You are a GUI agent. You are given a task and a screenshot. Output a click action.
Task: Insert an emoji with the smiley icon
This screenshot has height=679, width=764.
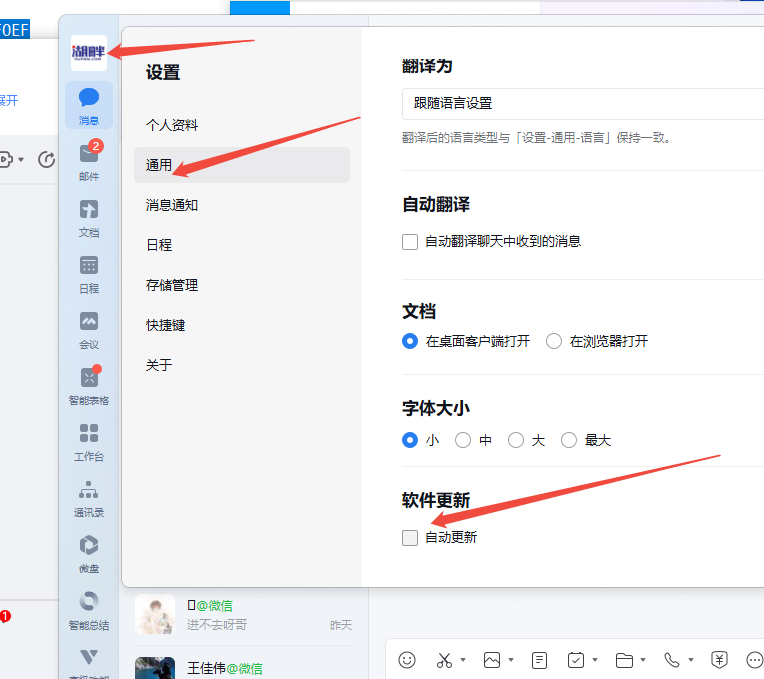click(x=407, y=660)
